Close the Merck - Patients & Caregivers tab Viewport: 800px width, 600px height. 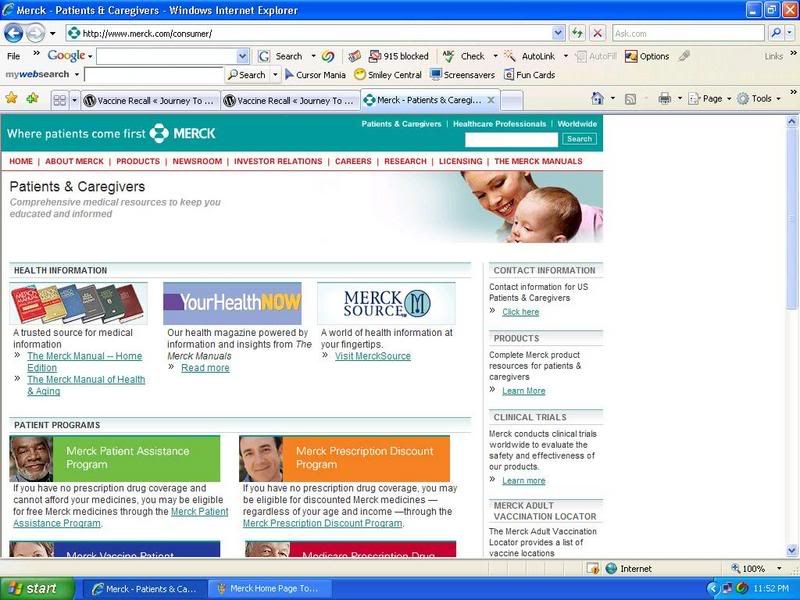pos(491,100)
